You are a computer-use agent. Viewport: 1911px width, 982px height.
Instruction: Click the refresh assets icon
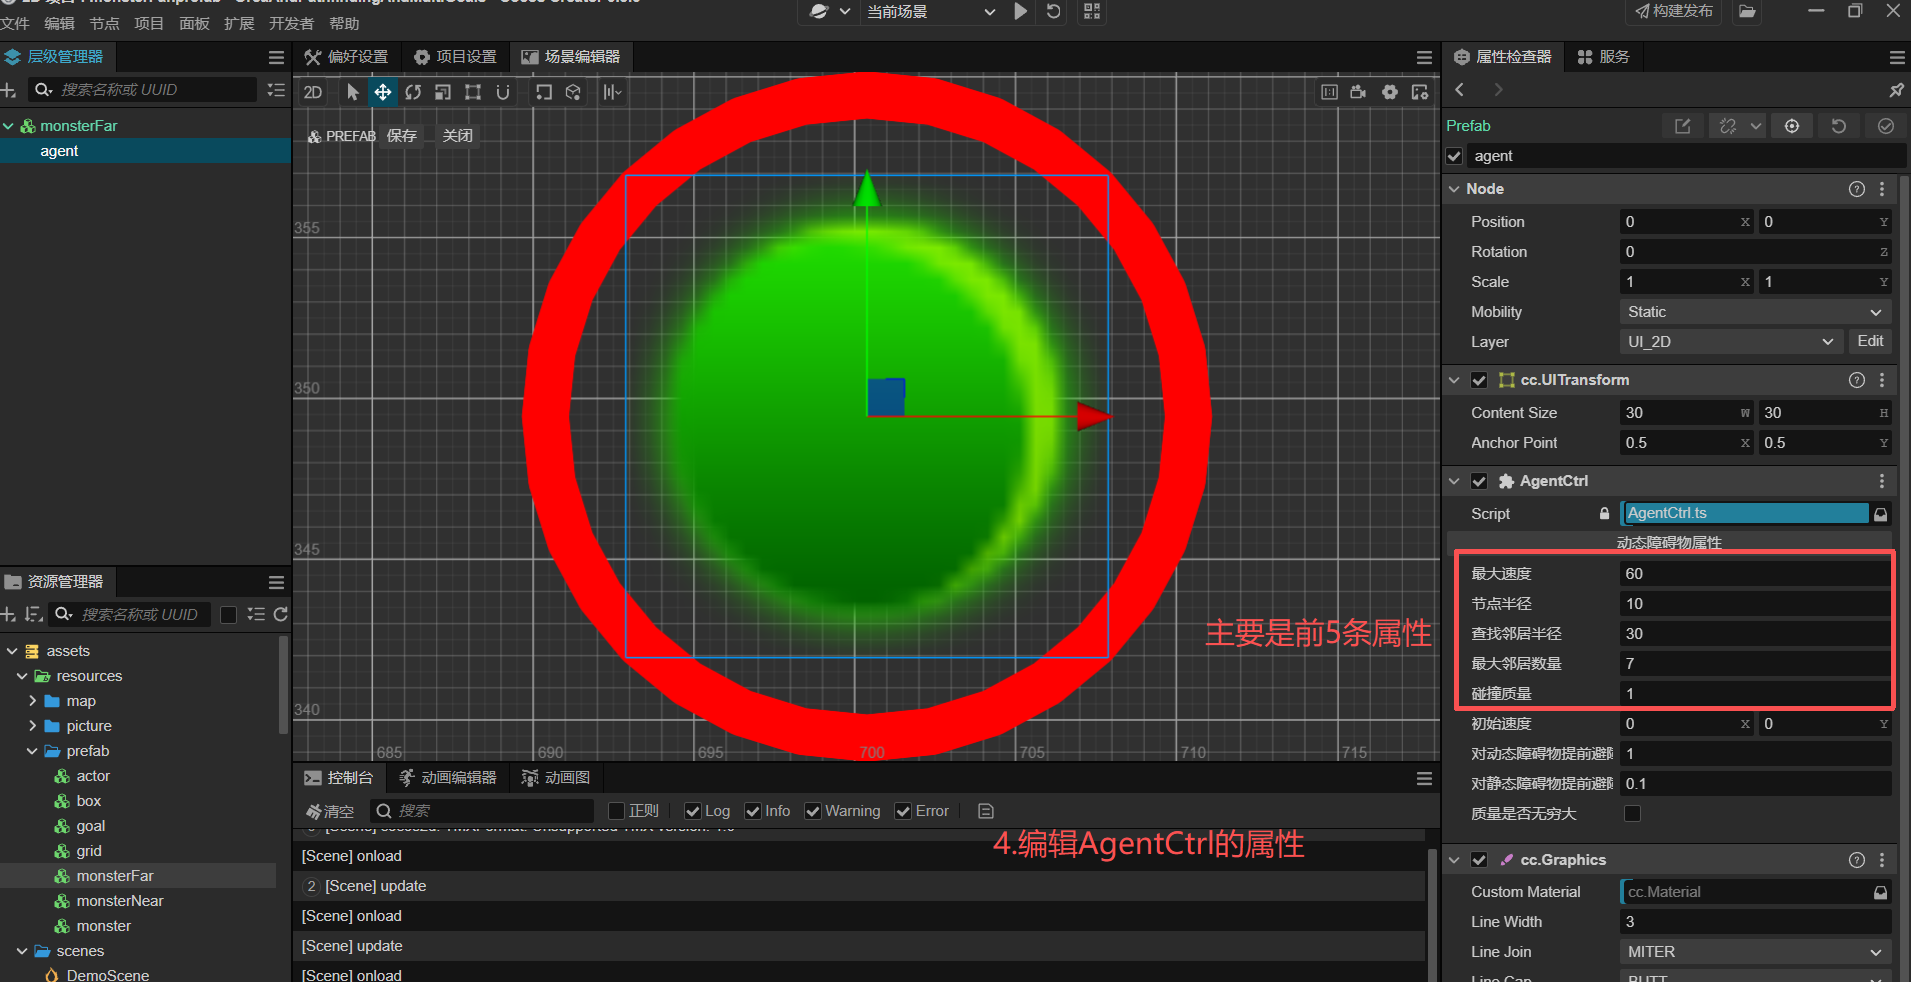280,614
